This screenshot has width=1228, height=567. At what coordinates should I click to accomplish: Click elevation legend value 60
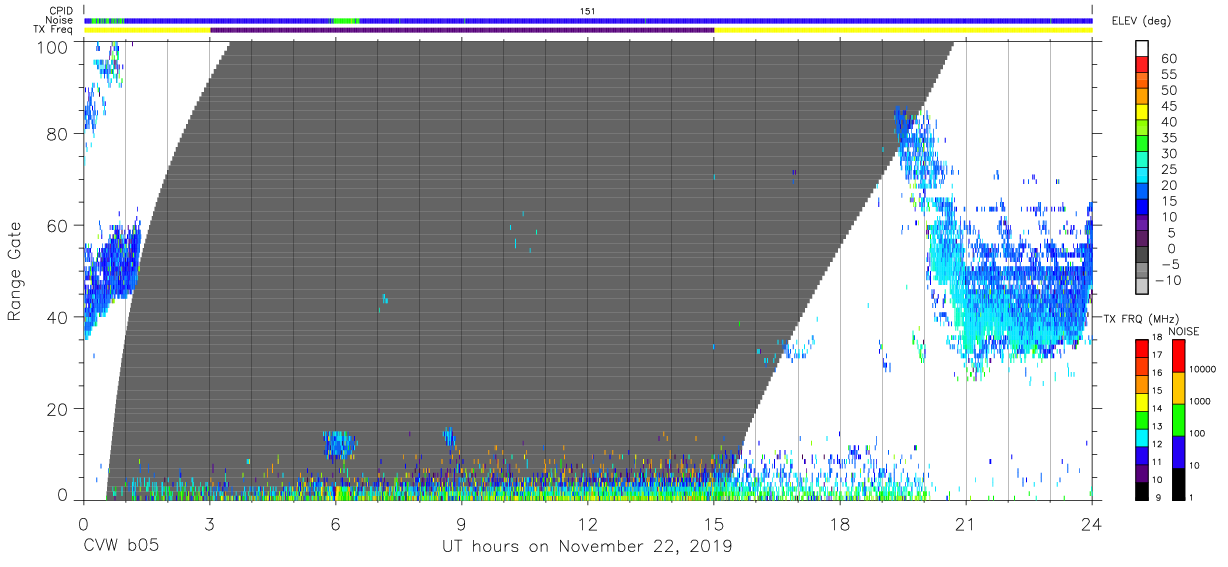(x=1168, y=59)
